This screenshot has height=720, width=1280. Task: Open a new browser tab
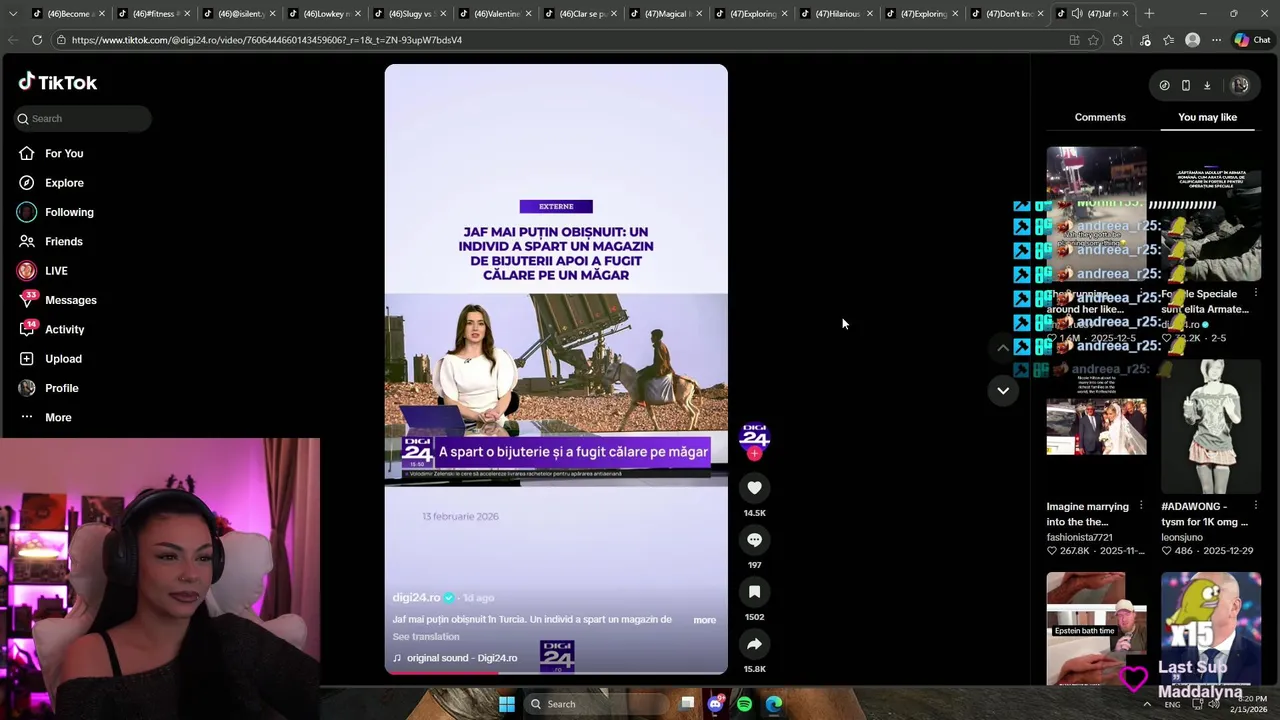coord(1149,14)
